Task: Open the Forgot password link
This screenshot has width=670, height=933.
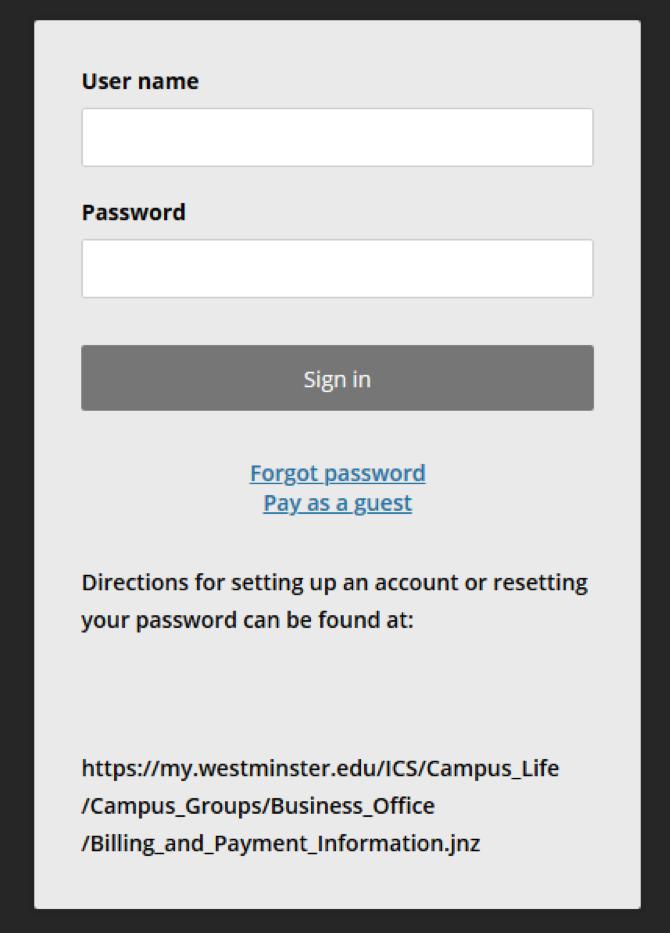Action: click(337, 473)
